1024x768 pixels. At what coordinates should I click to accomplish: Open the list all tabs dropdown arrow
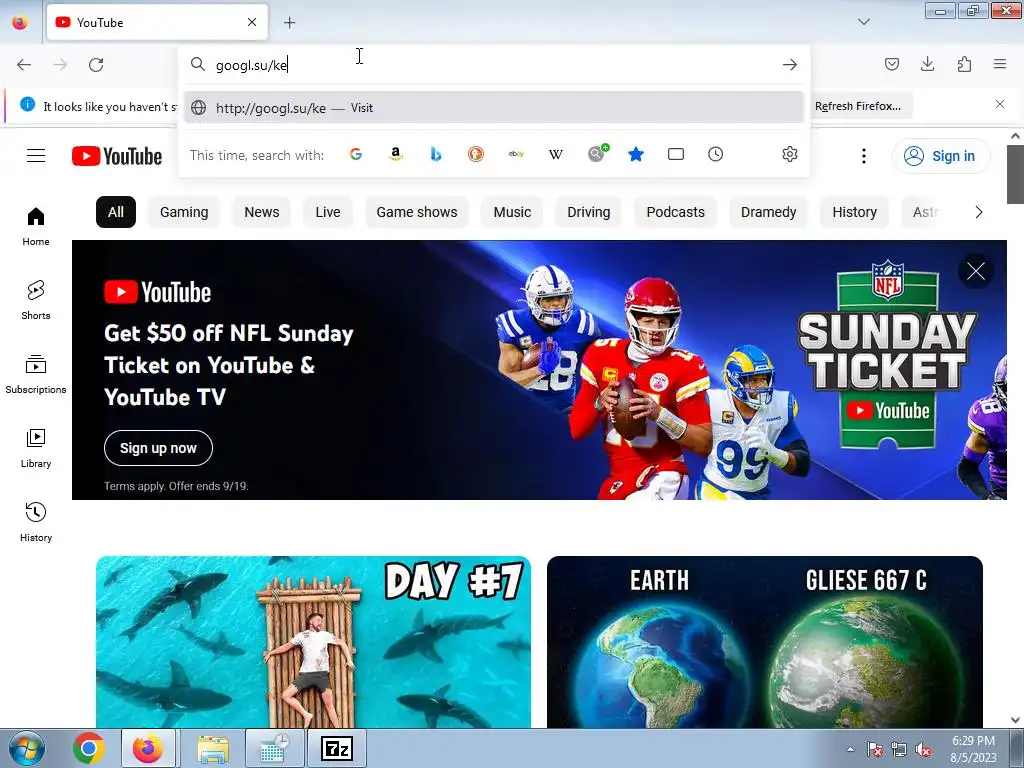pos(863,22)
